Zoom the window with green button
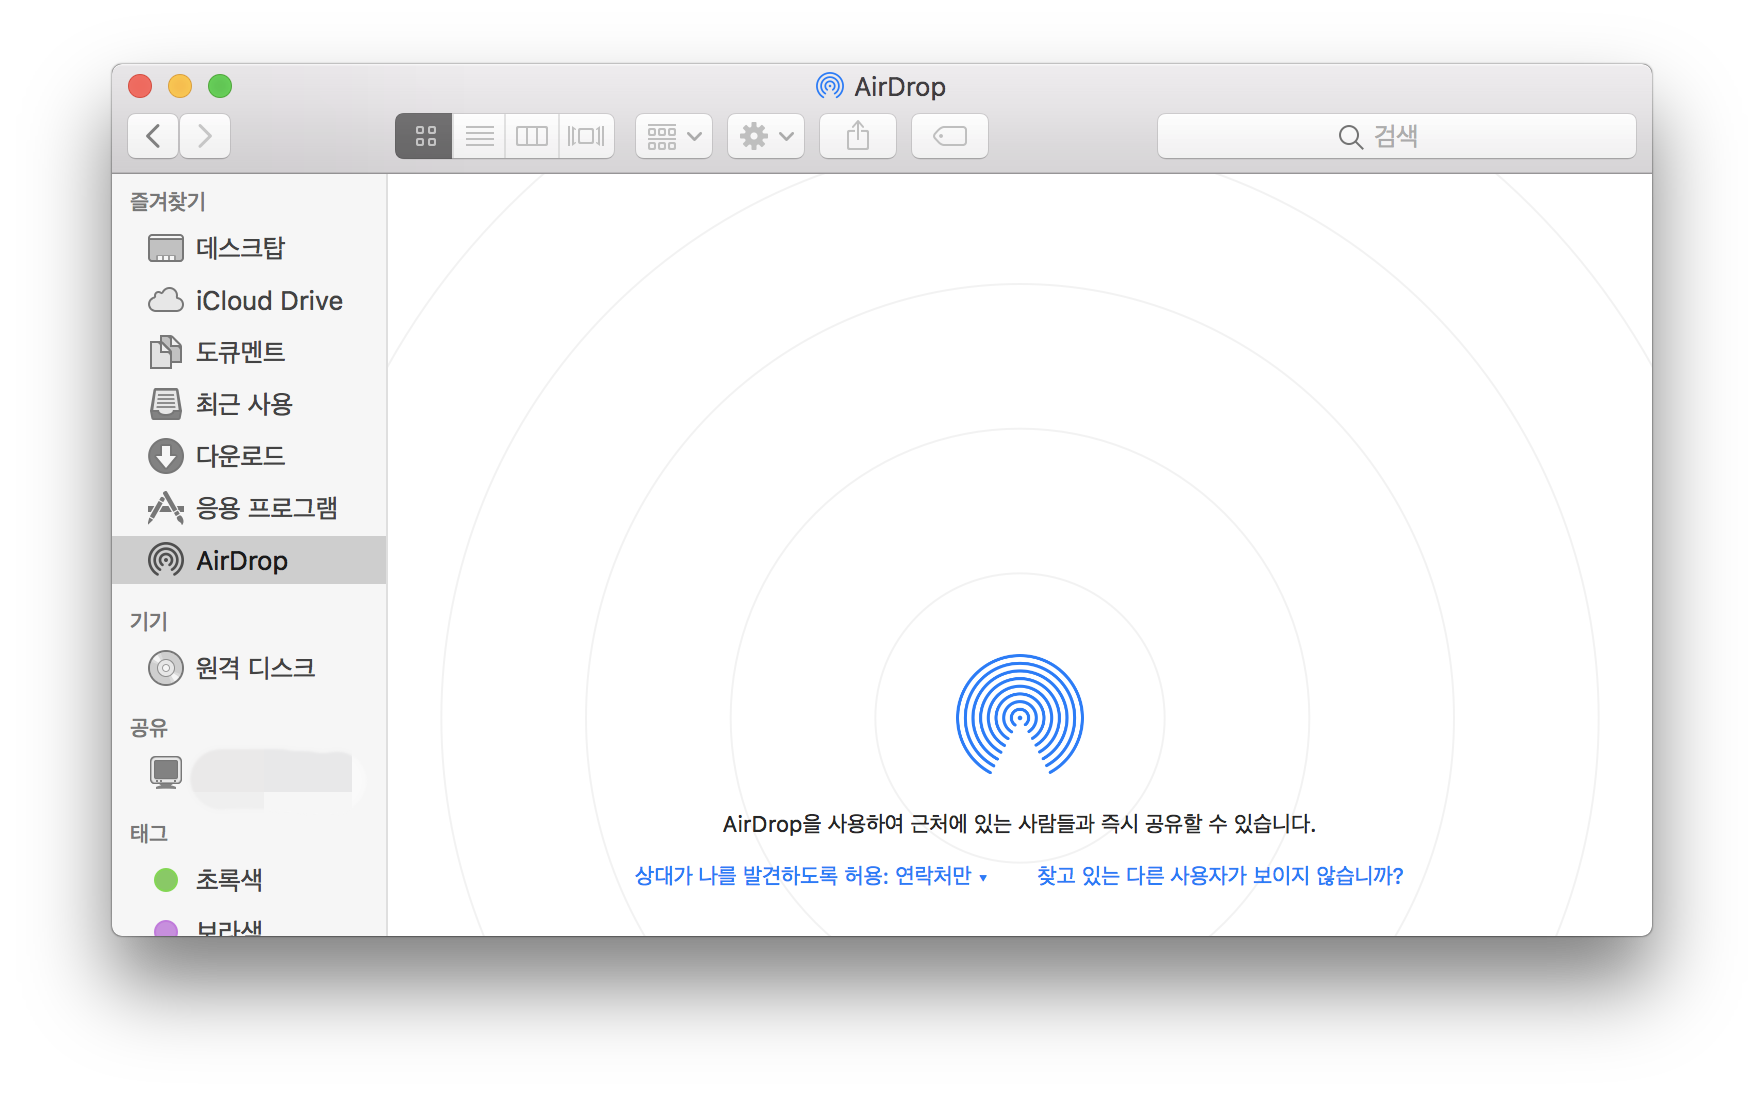Image resolution: width=1764 pixels, height=1096 pixels. [x=220, y=86]
